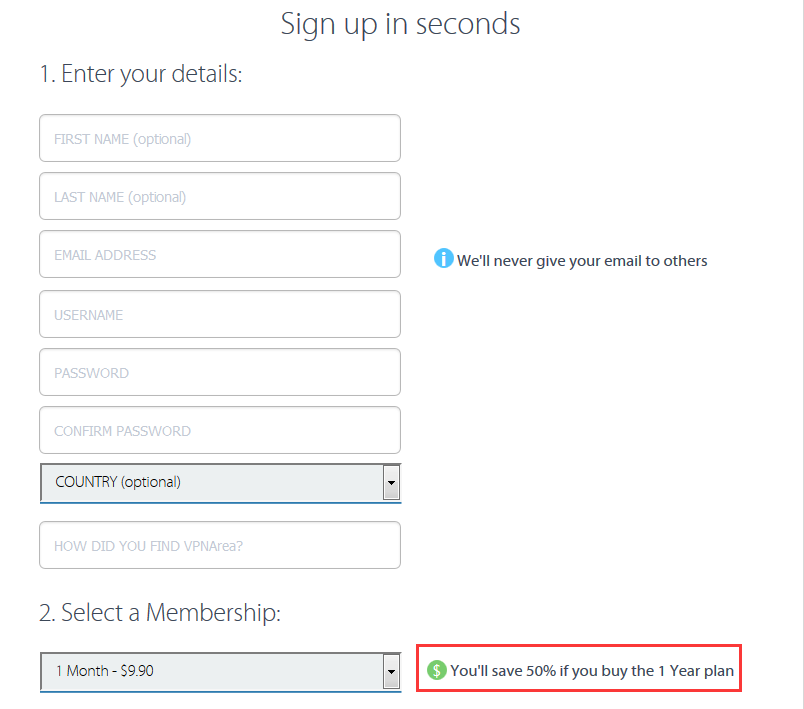The width and height of the screenshot is (804, 709).
Task: Click the Last Name optional field
Action: pyautogui.click(x=220, y=196)
